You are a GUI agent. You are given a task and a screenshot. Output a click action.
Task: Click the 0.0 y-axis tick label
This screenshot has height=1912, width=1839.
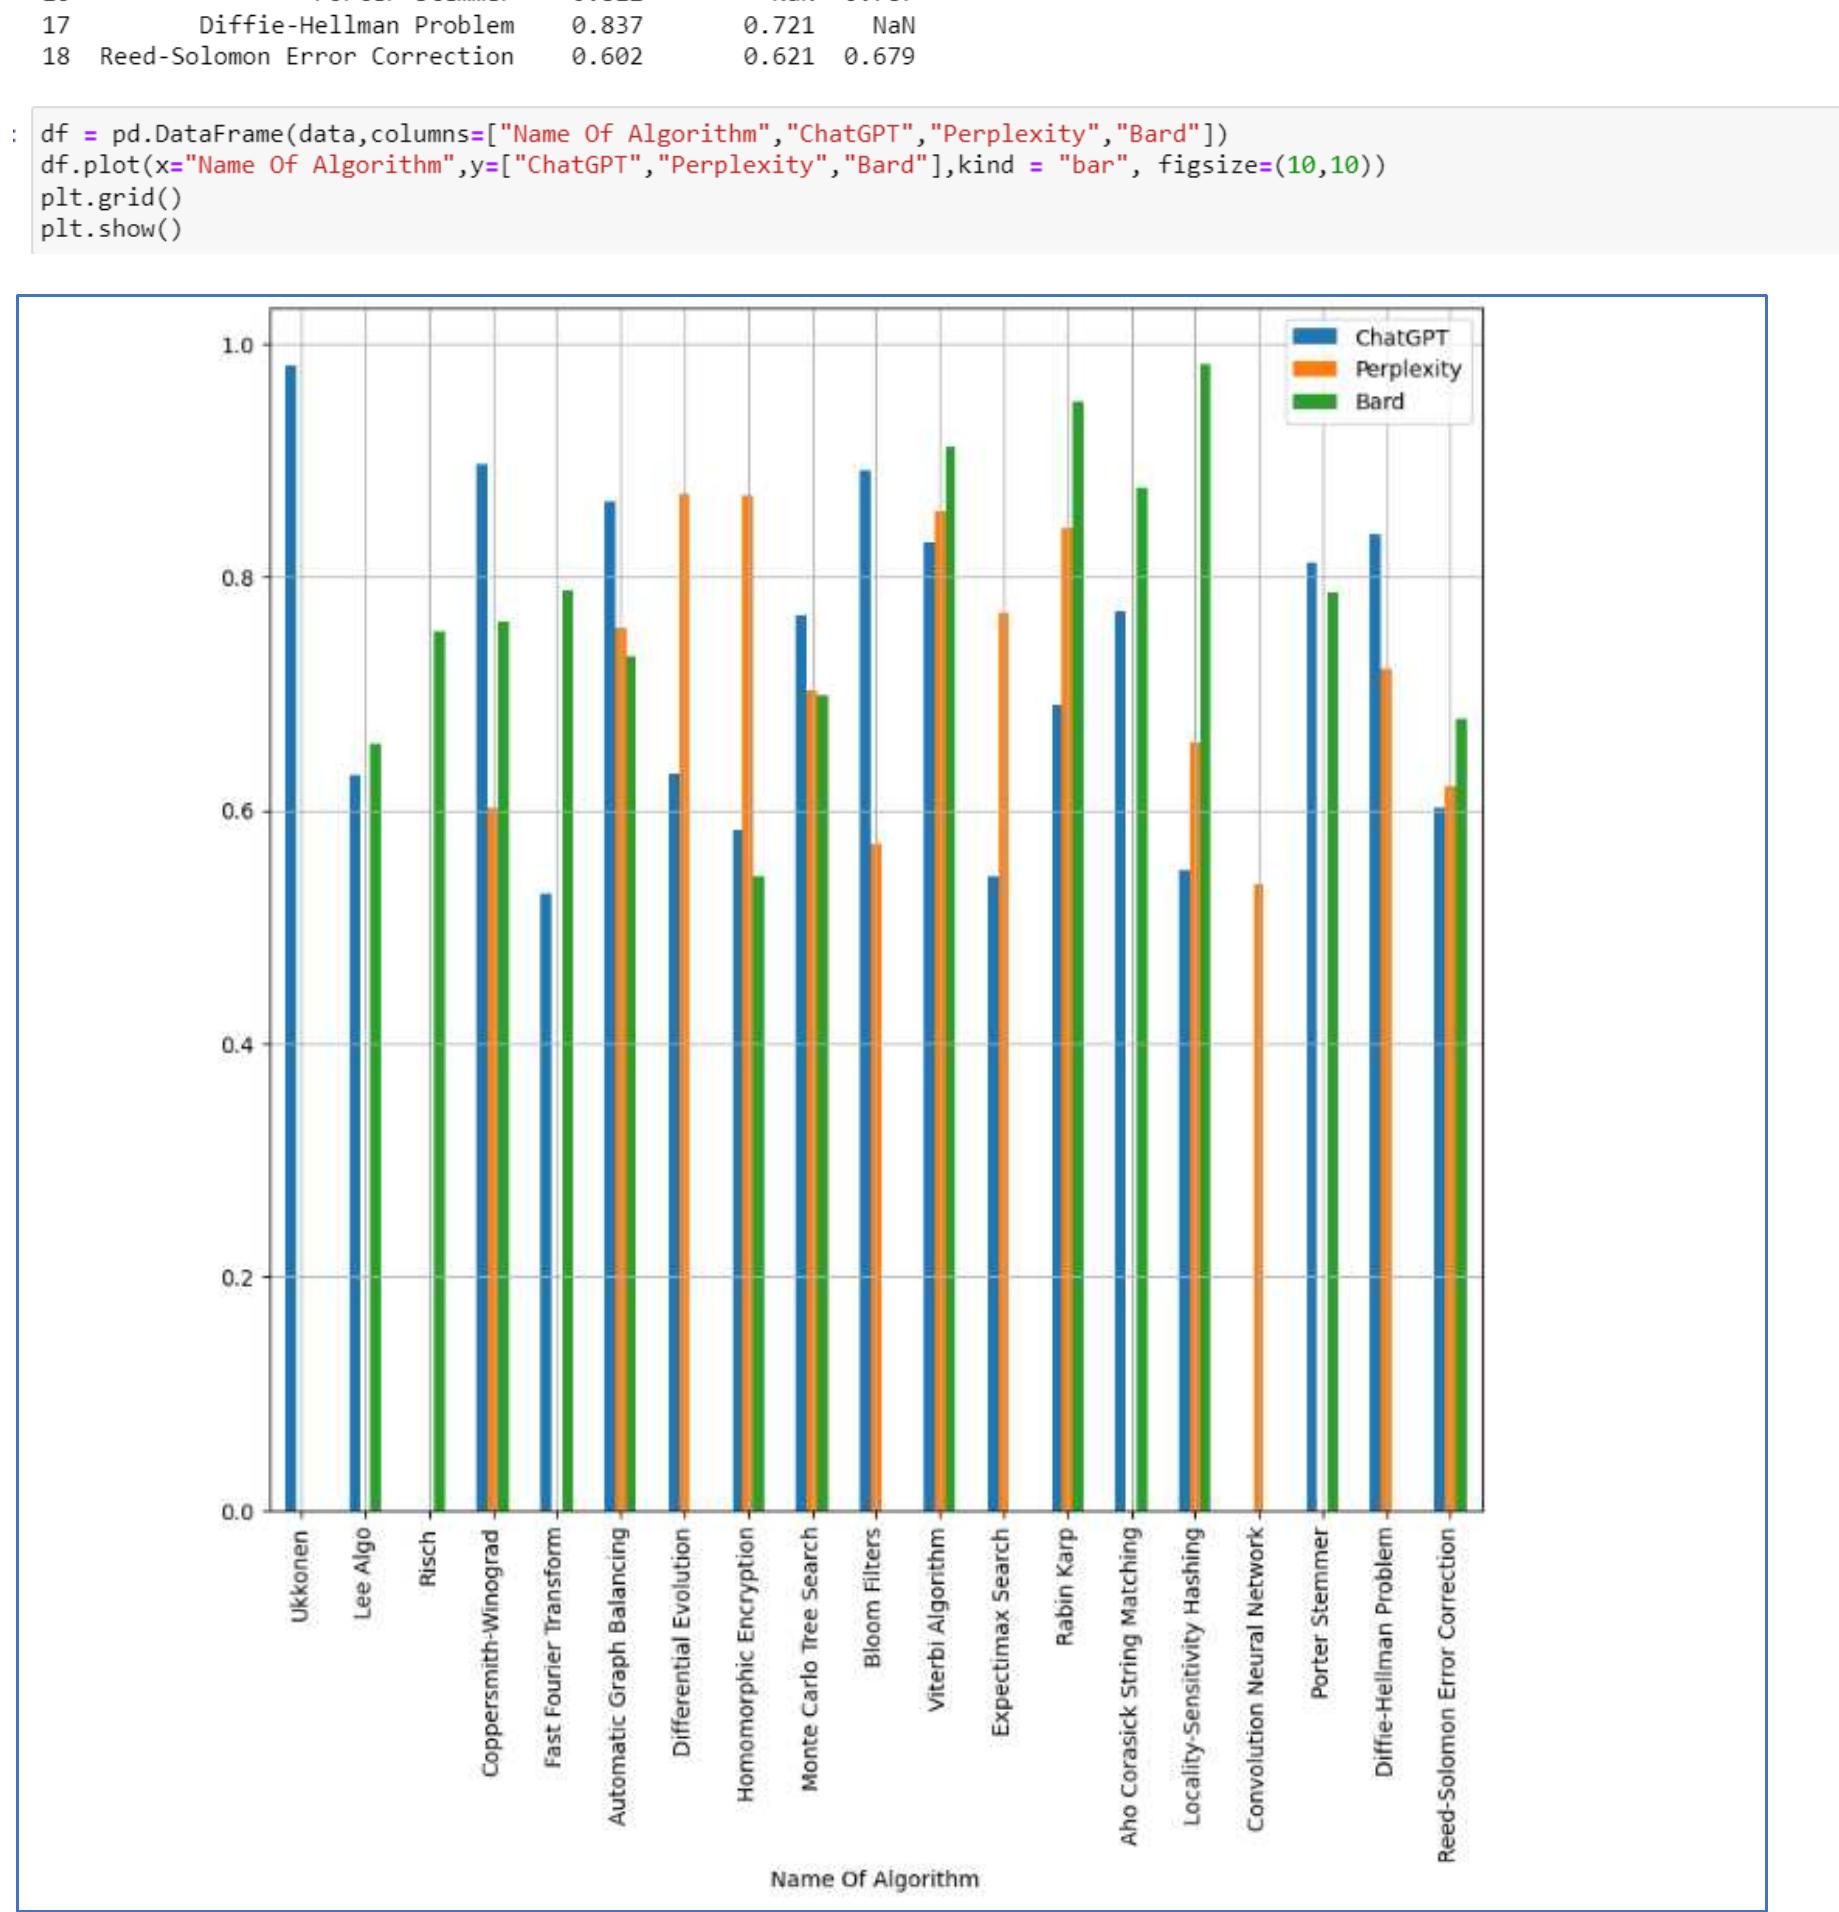(238, 1511)
